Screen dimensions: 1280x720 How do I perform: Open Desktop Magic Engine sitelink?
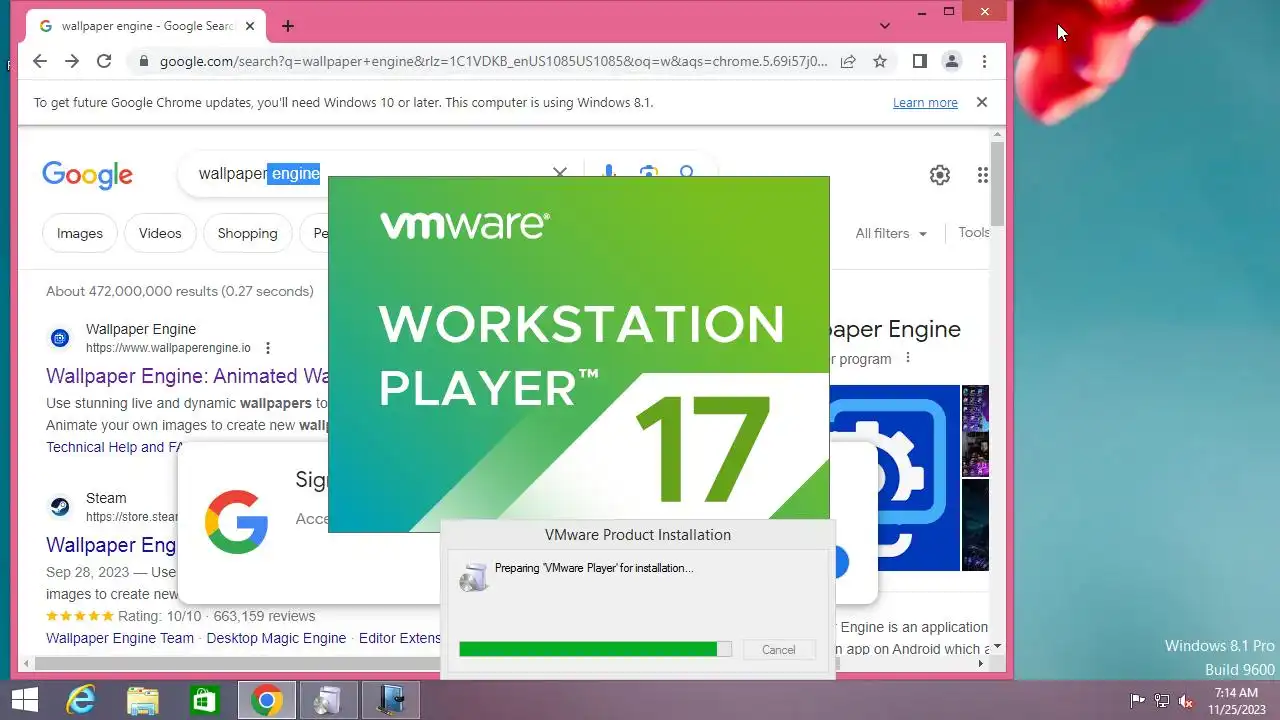click(276, 638)
